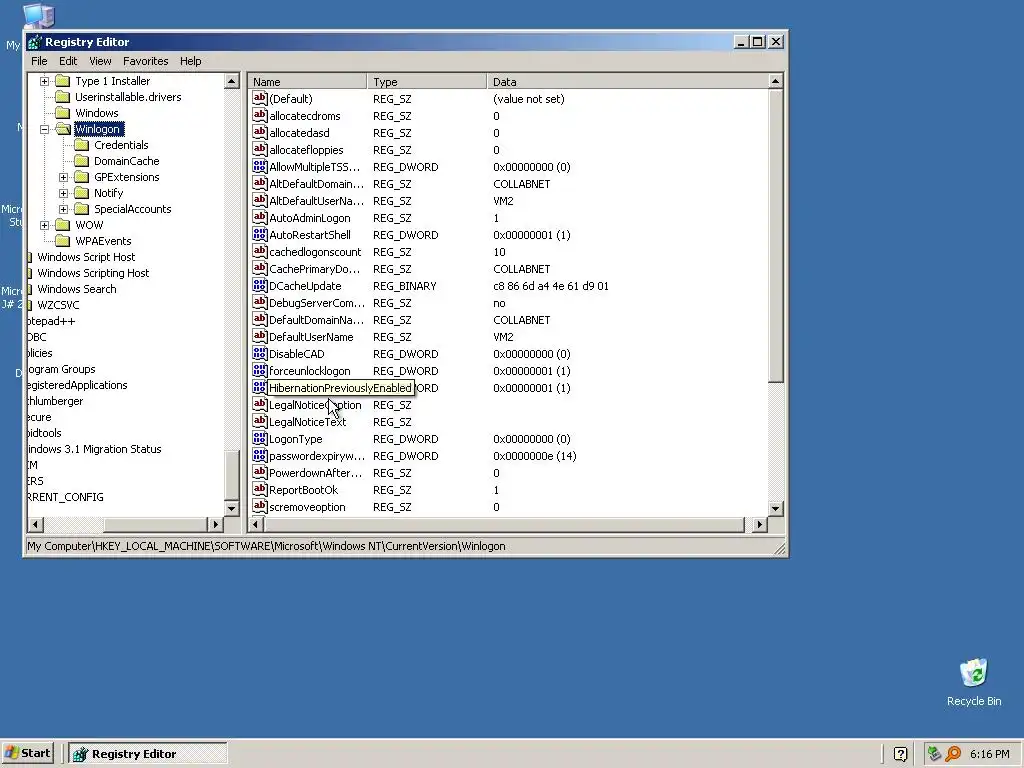
Task: Click tree pane scroll down arrow
Action: click(232, 508)
